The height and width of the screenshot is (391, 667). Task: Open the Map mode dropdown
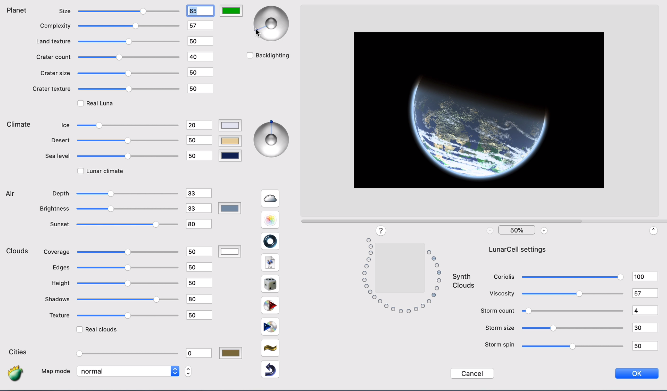tap(128, 371)
